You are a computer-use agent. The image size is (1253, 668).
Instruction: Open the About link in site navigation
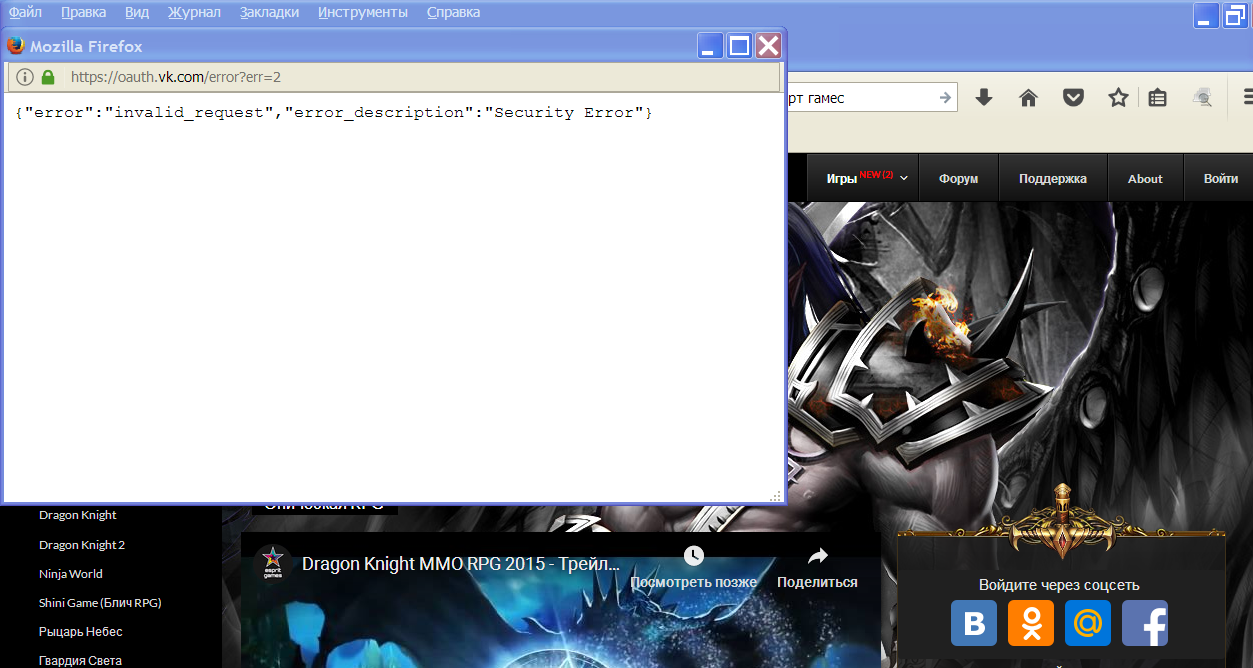[x=1145, y=179]
